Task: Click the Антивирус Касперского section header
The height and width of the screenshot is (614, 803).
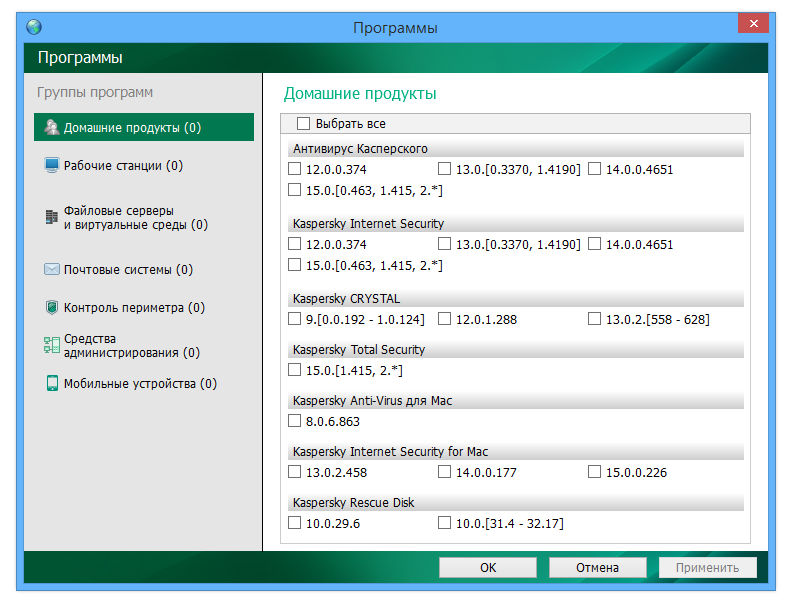Action: click(516, 149)
